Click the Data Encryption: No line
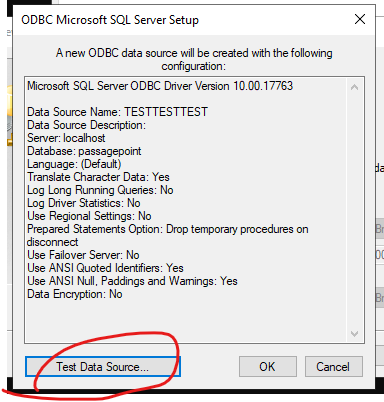384x402 pixels. pyautogui.click(x=75, y=294)
